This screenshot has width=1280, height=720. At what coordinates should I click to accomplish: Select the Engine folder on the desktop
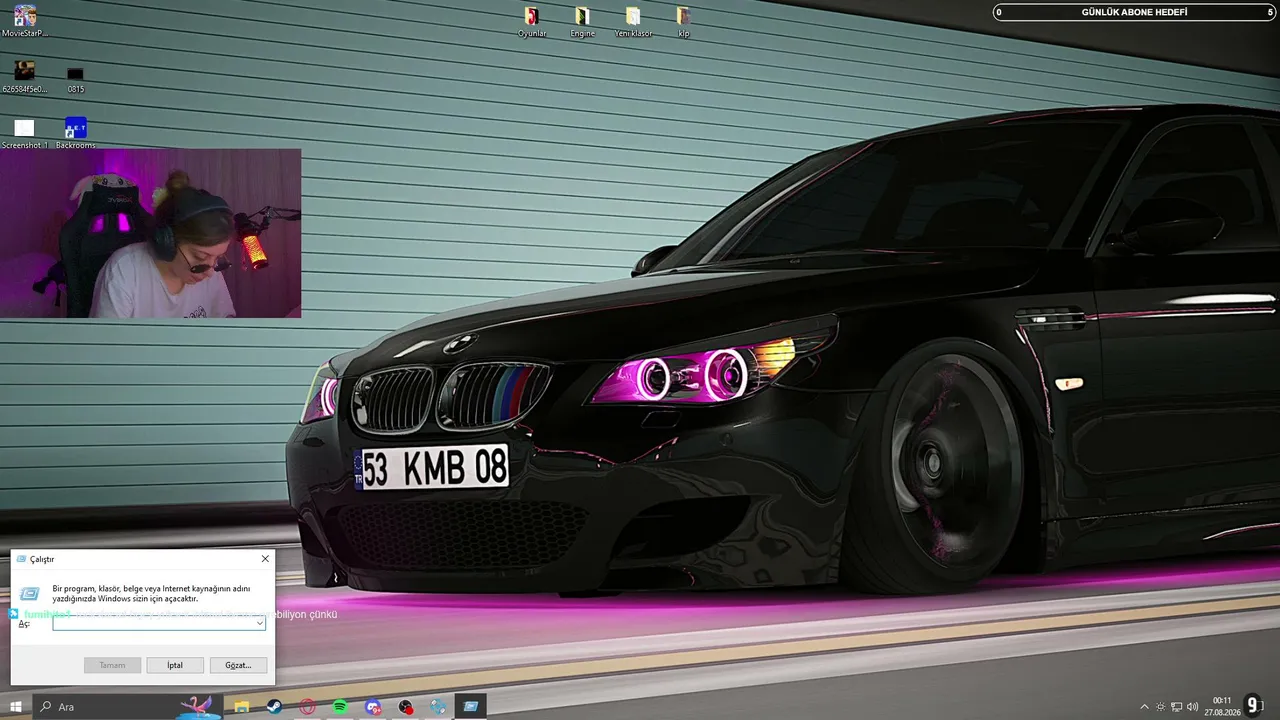point(582,22)
